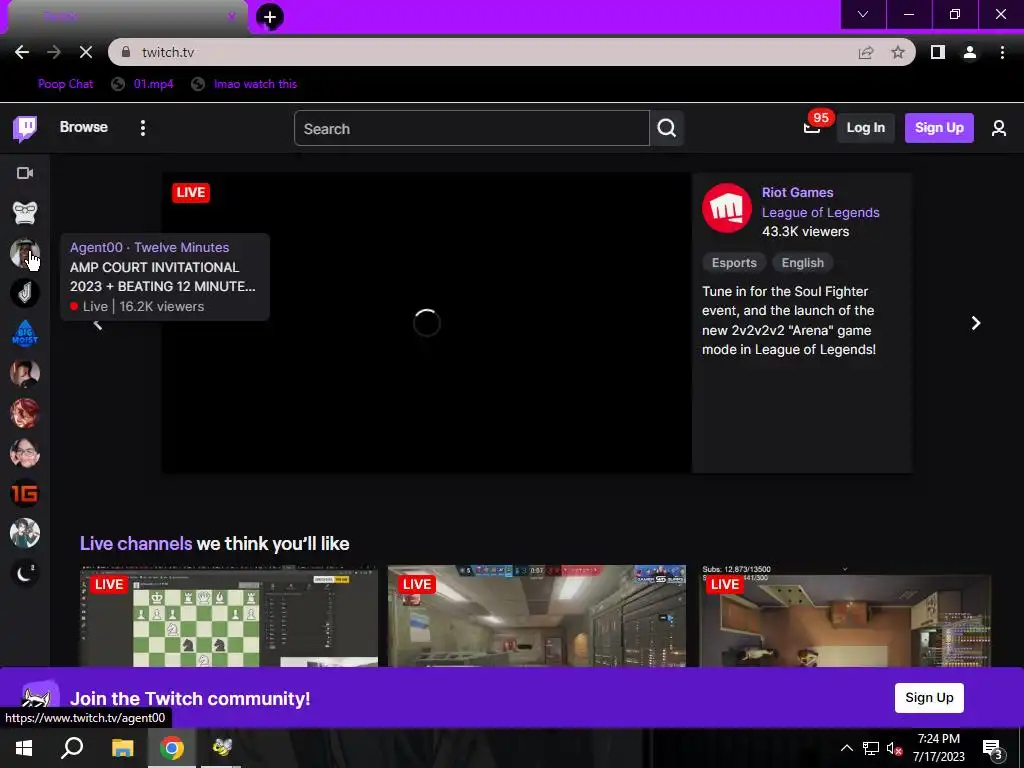The width and height of the screenshot is (1024, 768).
Task: Stop loading the page
Action: click(x=86, y=52)
